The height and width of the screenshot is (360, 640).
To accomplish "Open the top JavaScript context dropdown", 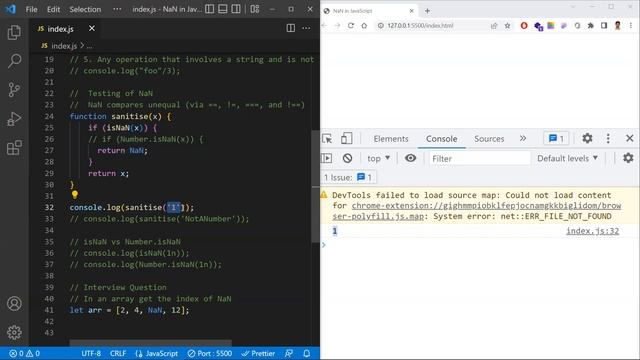I will pyautogui.click(x=378, y=158).
